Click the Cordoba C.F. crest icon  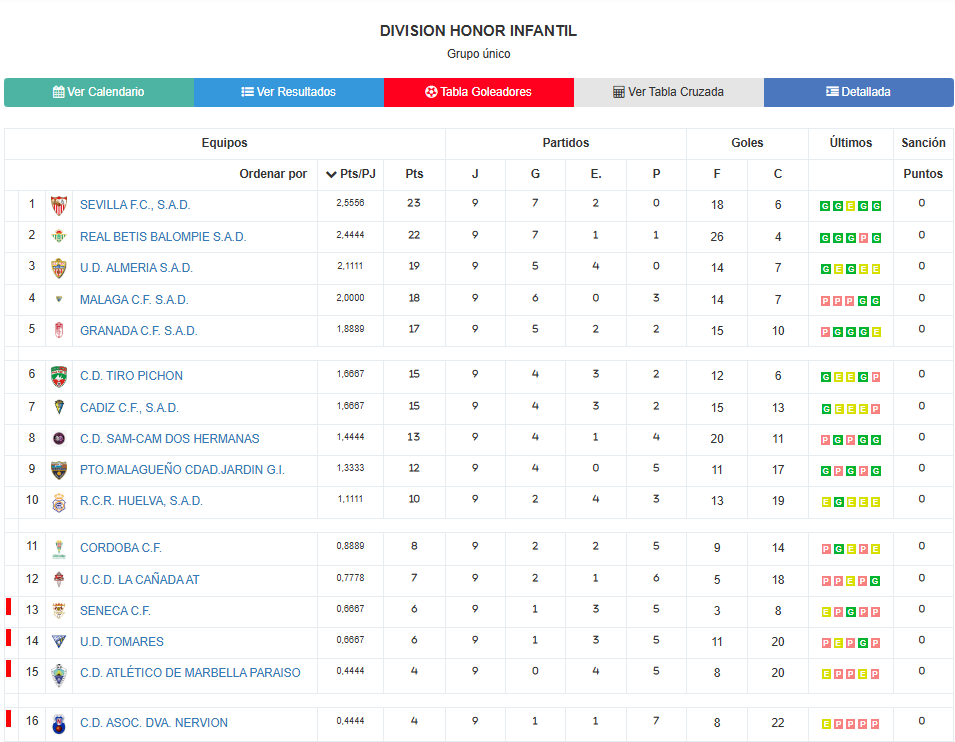pyautogui.click(x=59, y=548)
